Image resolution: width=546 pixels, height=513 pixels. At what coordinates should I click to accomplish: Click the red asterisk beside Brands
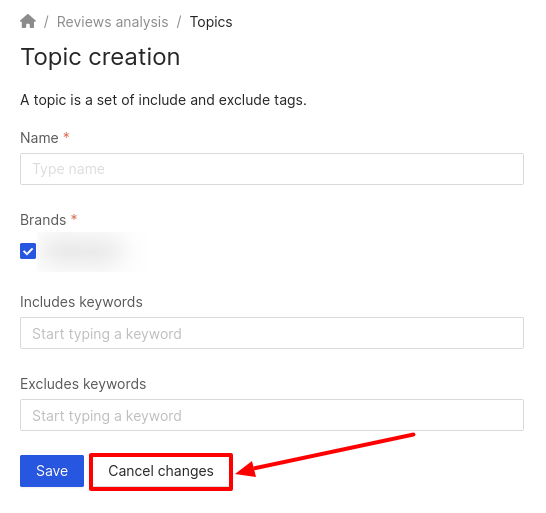click(x=74, y=218)
